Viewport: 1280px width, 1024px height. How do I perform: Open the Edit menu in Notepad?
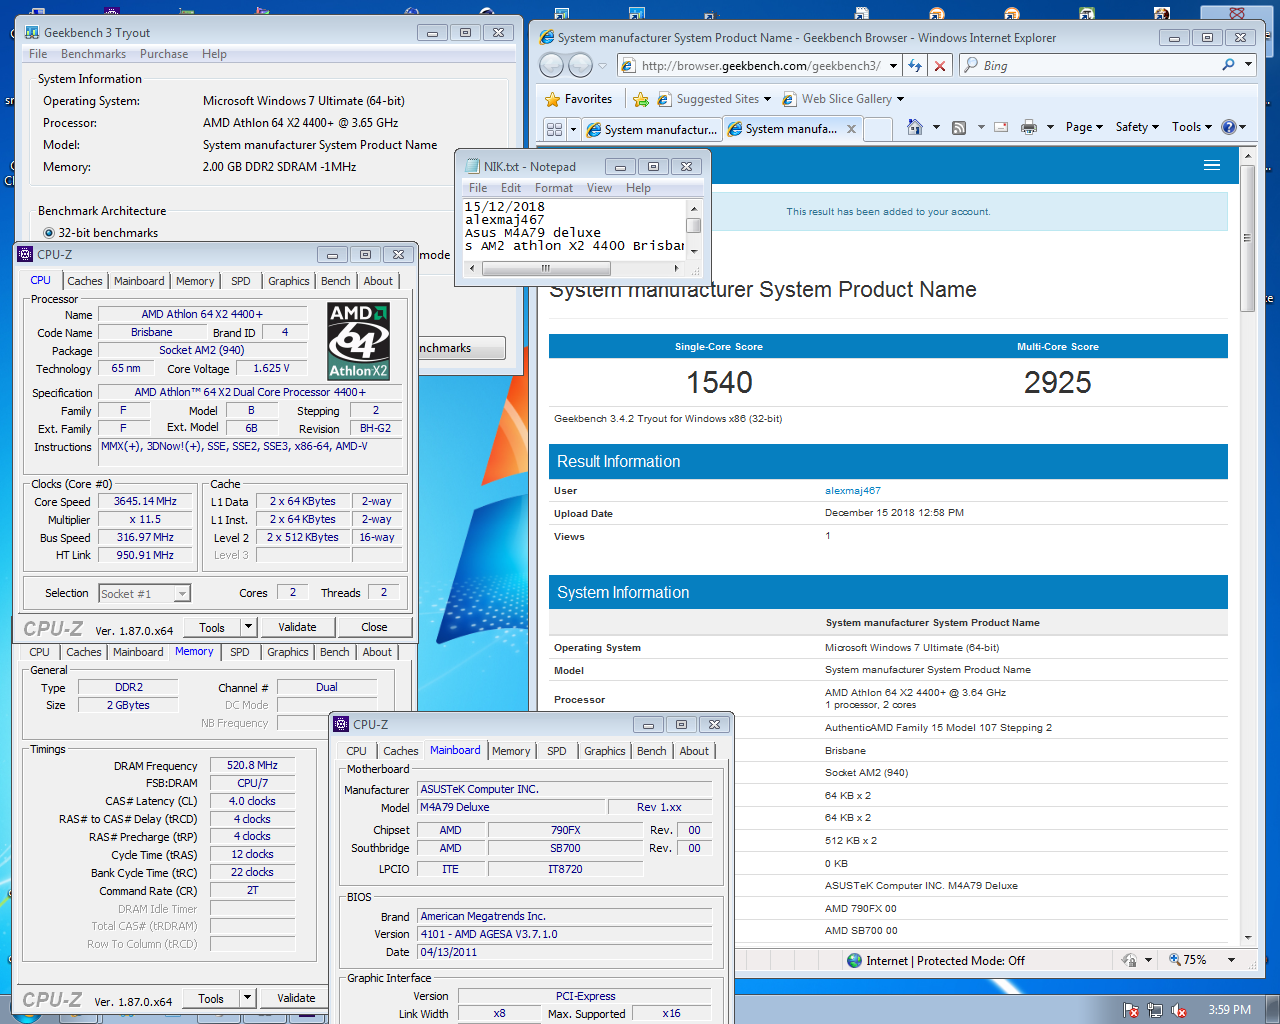pos(511,188)
